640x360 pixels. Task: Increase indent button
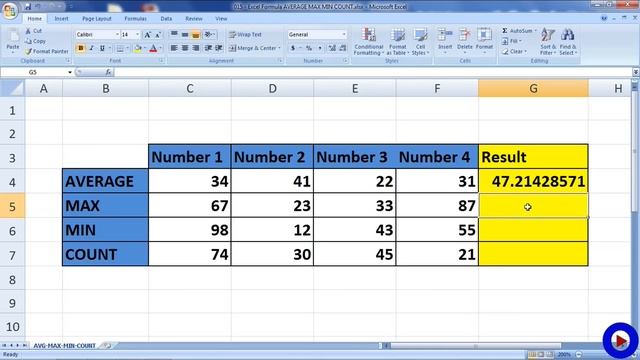[219, 48]
